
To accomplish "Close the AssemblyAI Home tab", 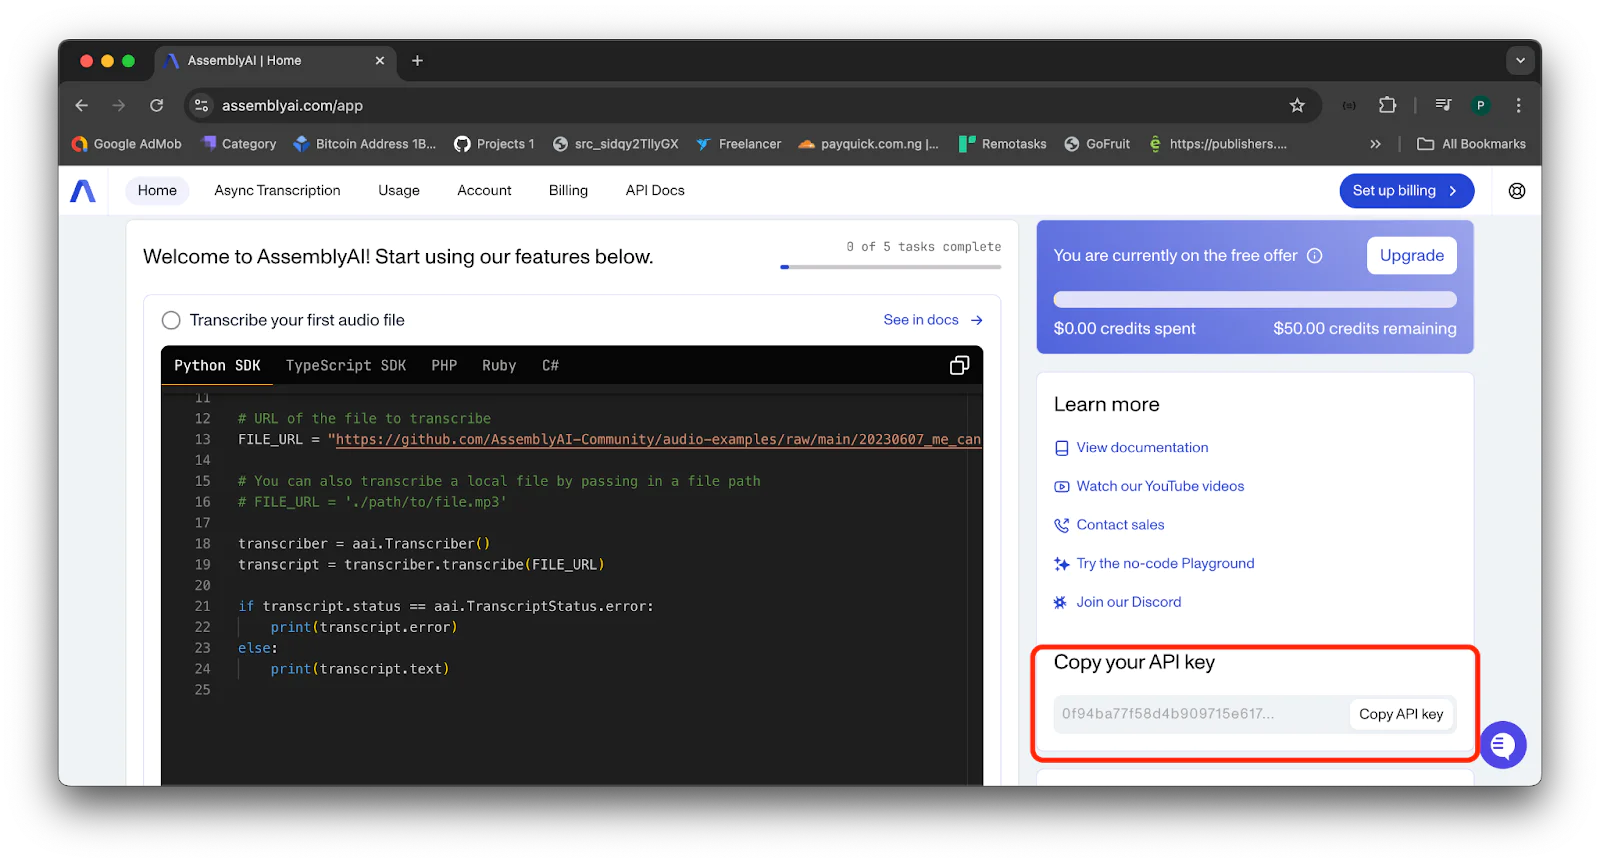I will point(380,61).
